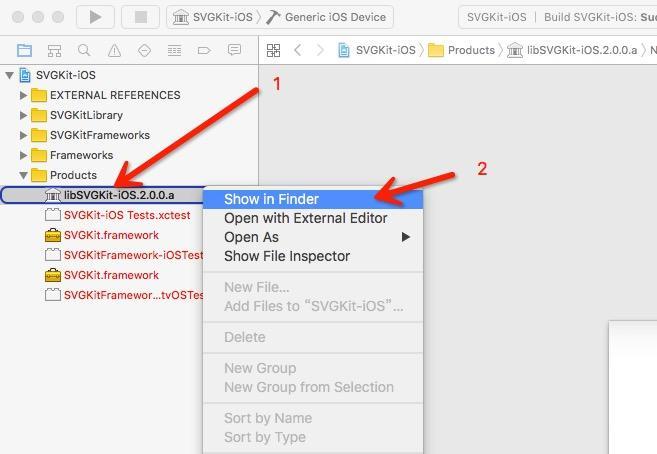Open the Find navigator magnifier icon
This screenshot has width=657, height=454.
point(84,50)
